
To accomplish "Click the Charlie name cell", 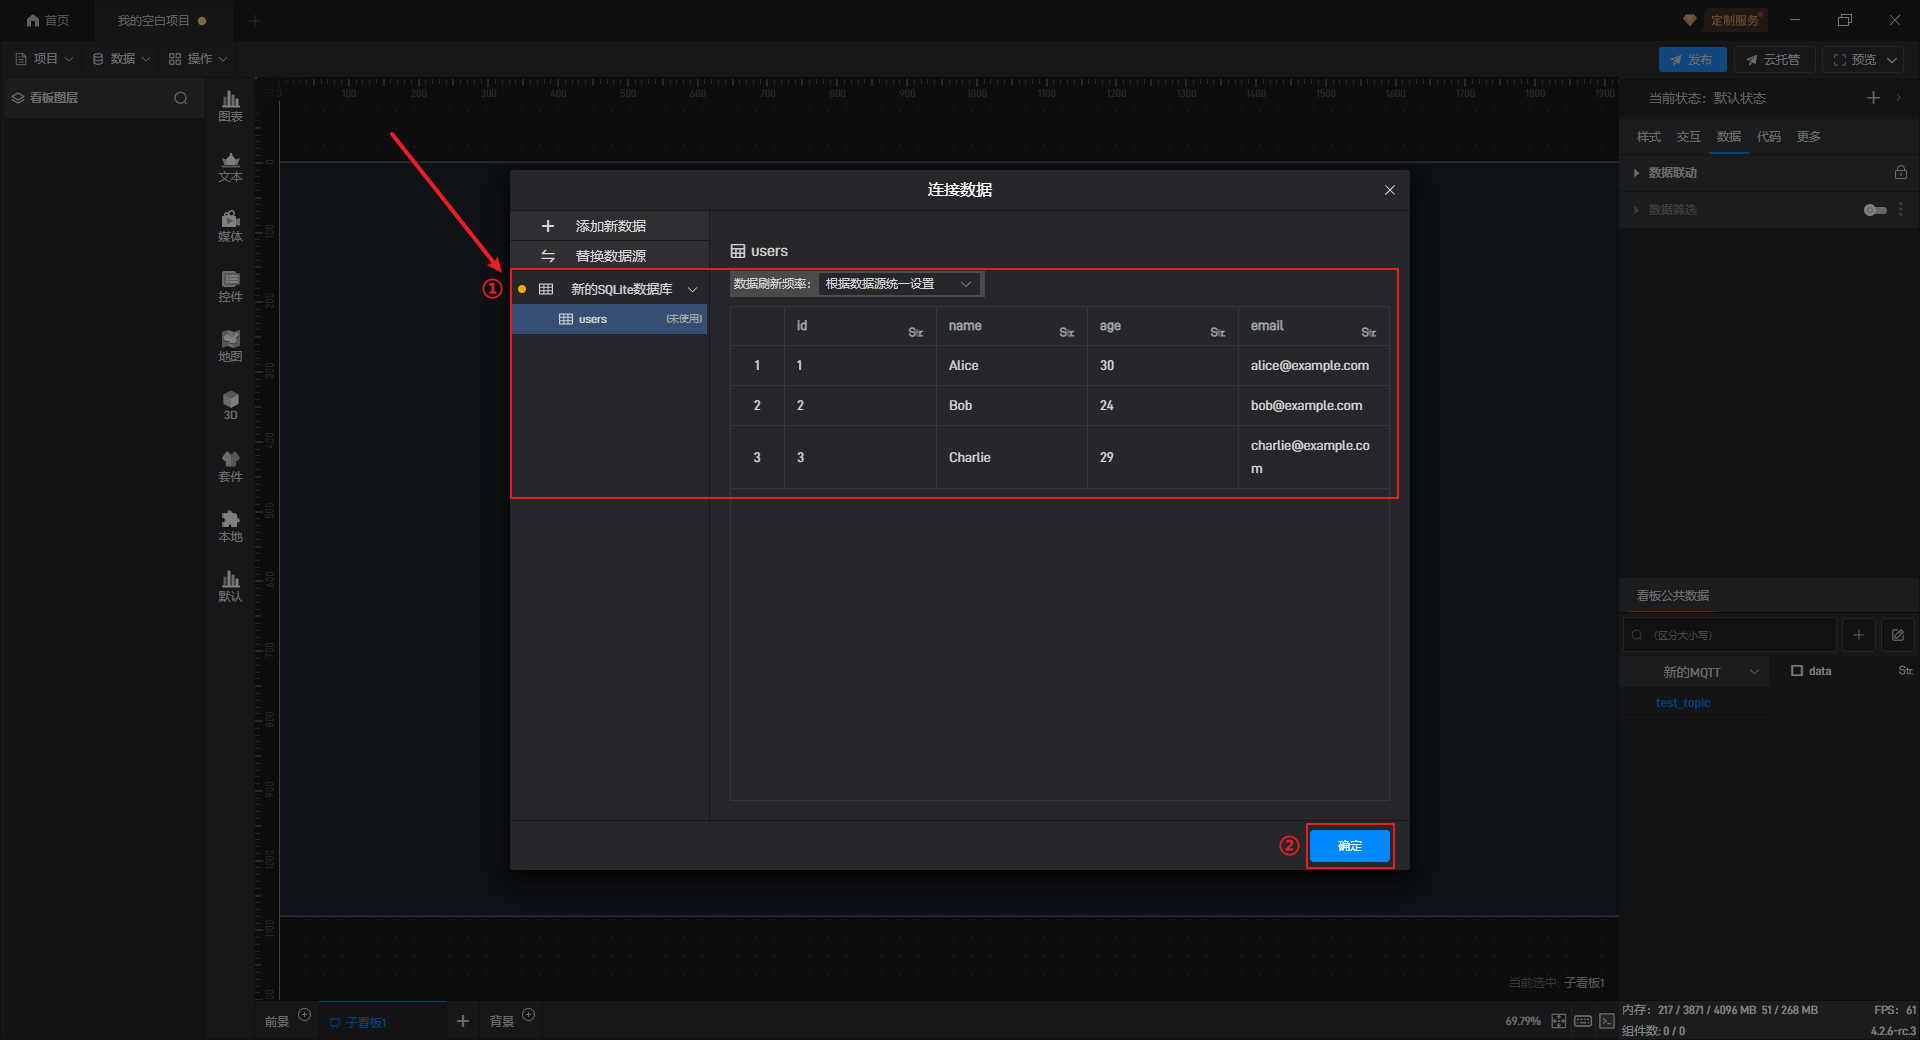I will pos(1011,457).
